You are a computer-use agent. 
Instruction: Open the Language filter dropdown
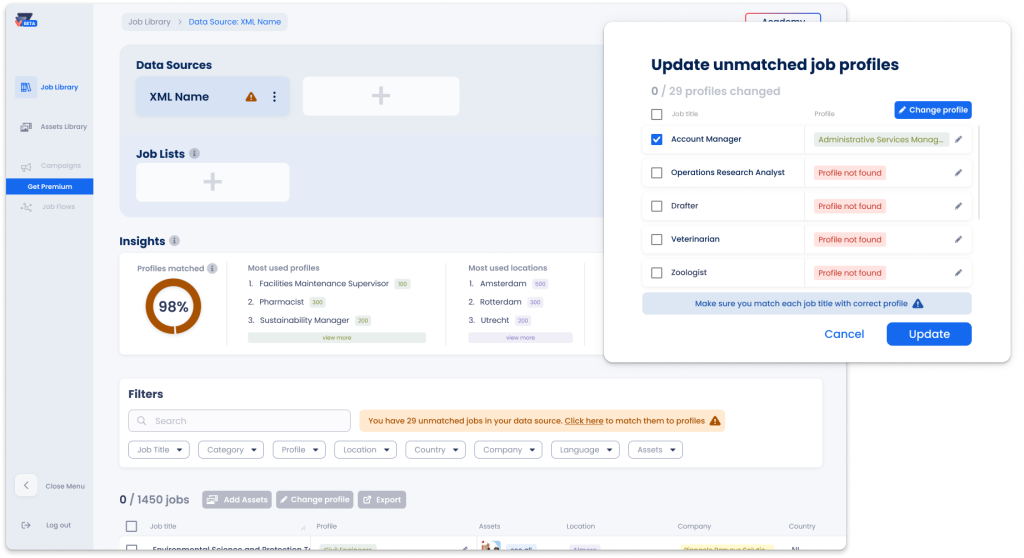pyautogui.click(x=585, y=450)
